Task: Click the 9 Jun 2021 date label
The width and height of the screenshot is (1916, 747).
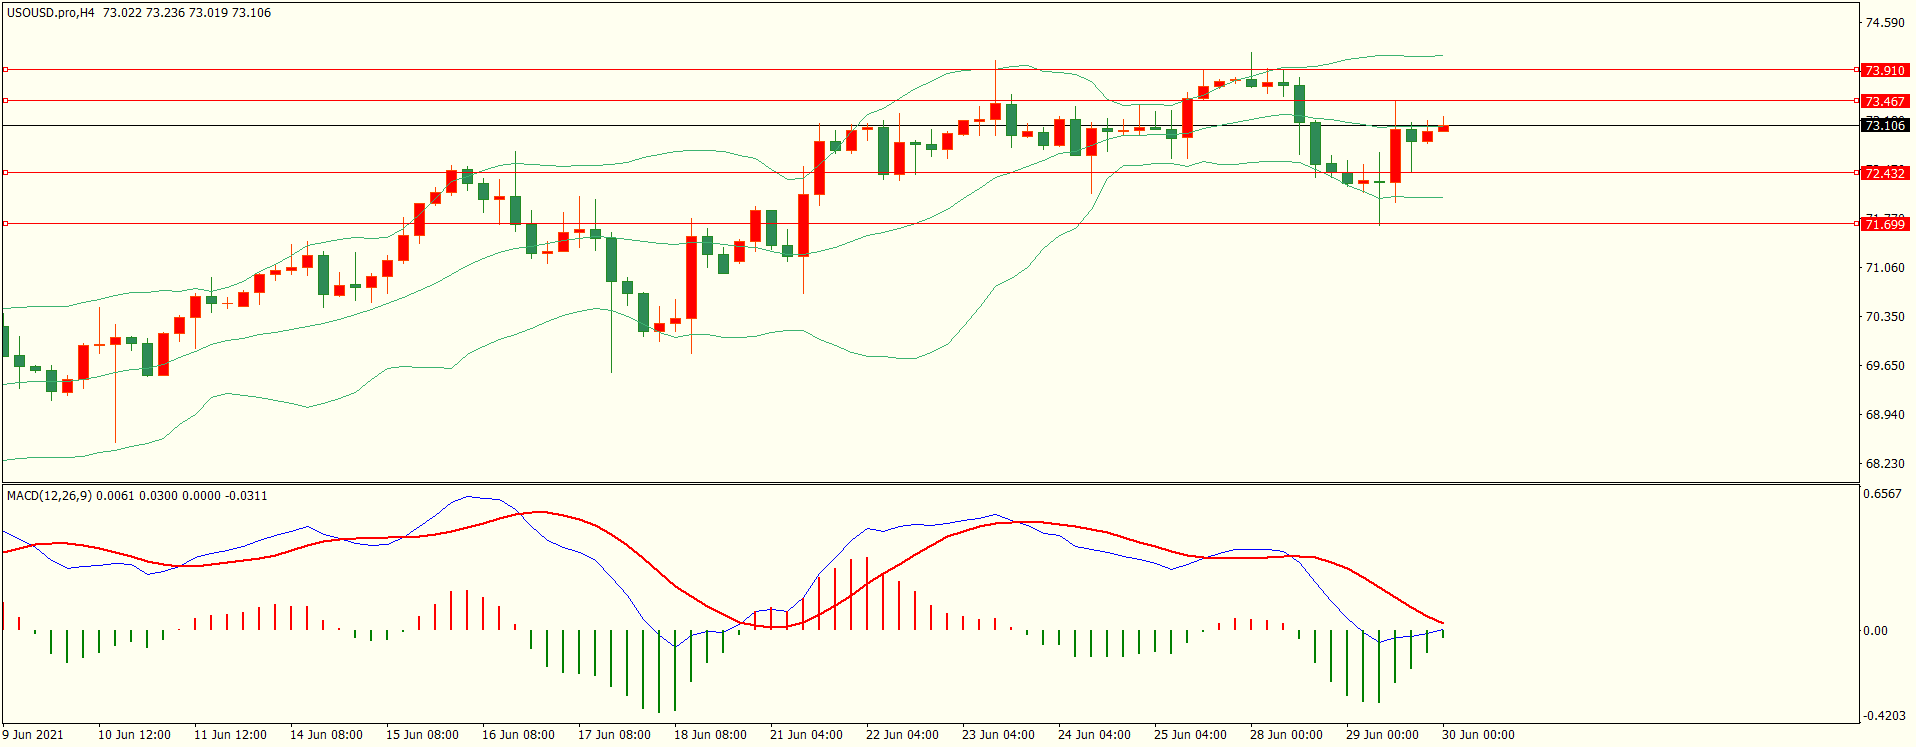Action: pyautogui.click(x=33, y=735)
